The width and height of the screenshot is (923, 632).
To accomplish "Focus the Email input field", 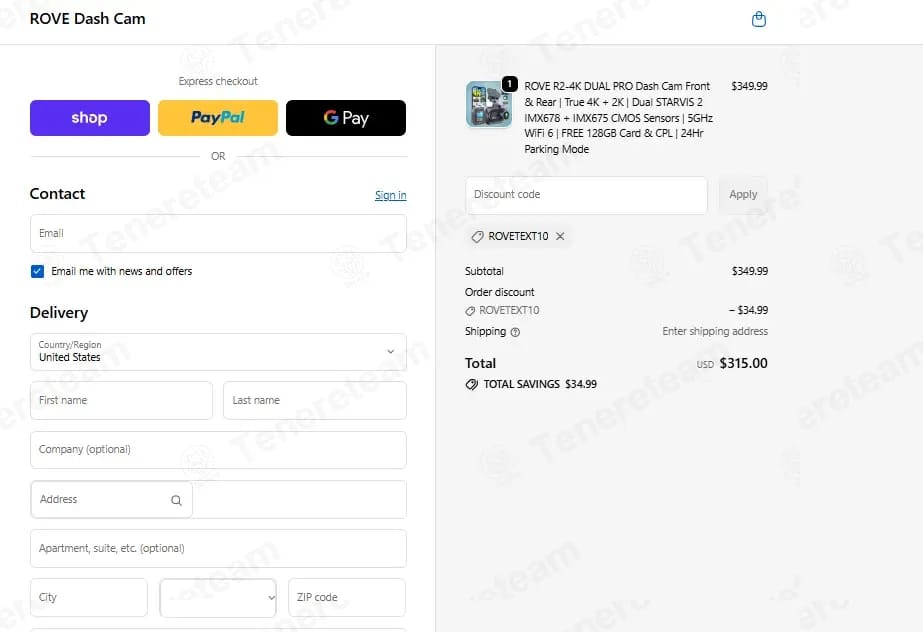I will click(x=218, y=234).
